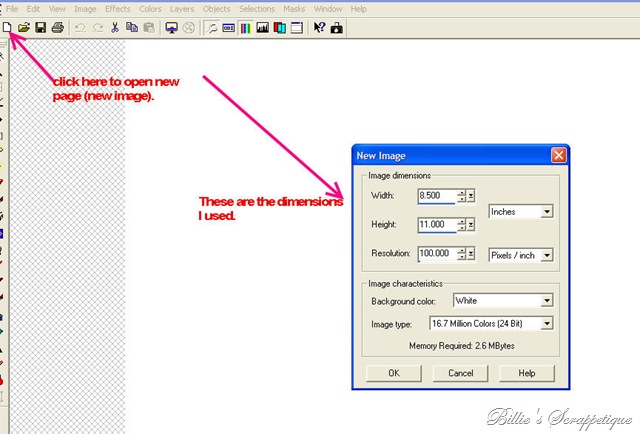Screen dimensions: 640x434
Task: Open the Background color dropdown
Action: click(547, 301)
